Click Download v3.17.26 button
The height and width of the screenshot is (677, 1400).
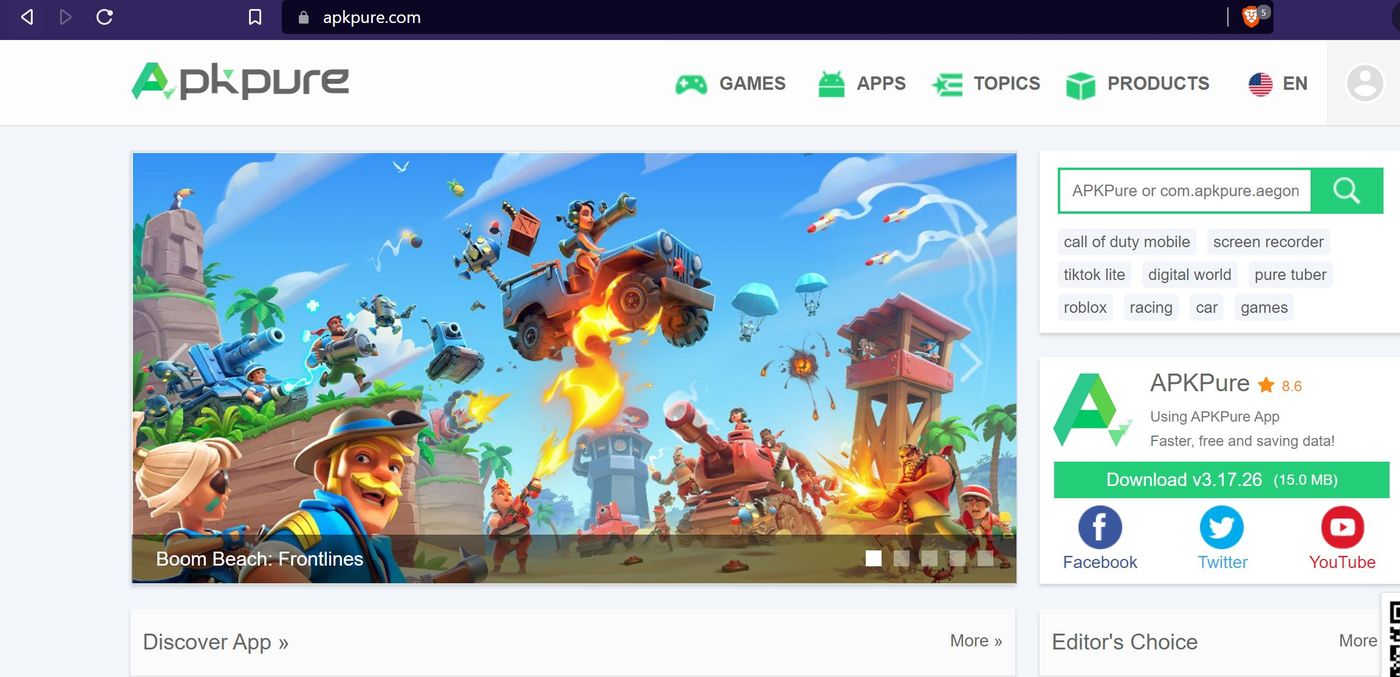point(1221,480)
